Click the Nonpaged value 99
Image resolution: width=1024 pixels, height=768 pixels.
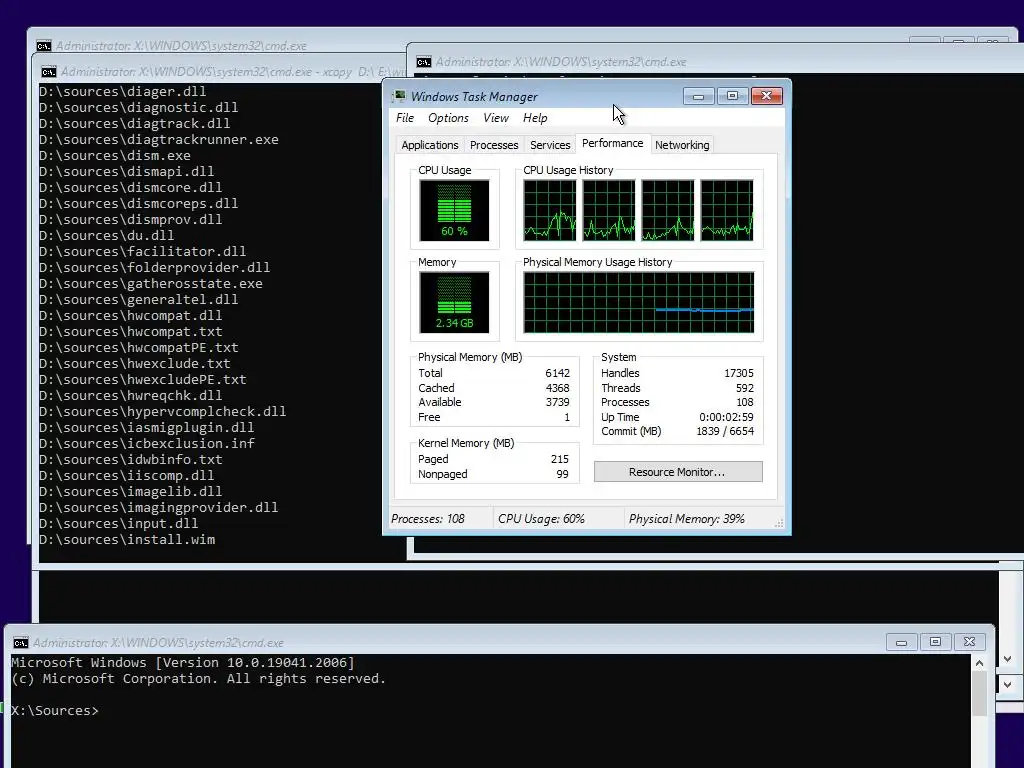(562, 474)
